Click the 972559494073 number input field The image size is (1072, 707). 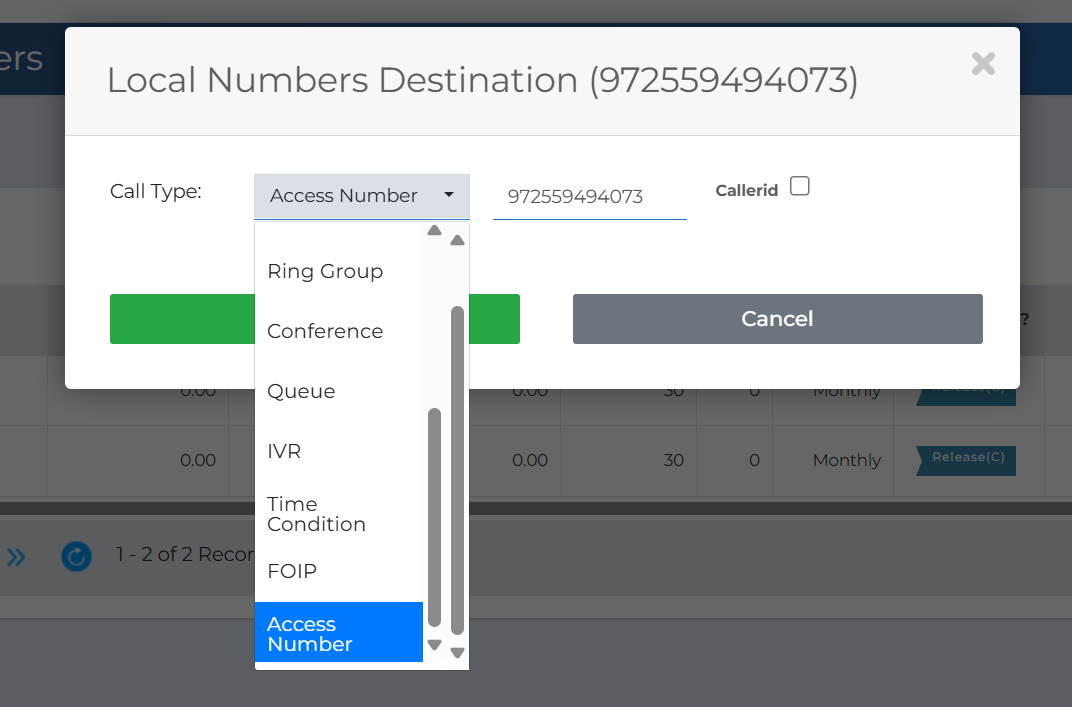tap(589, 197)
